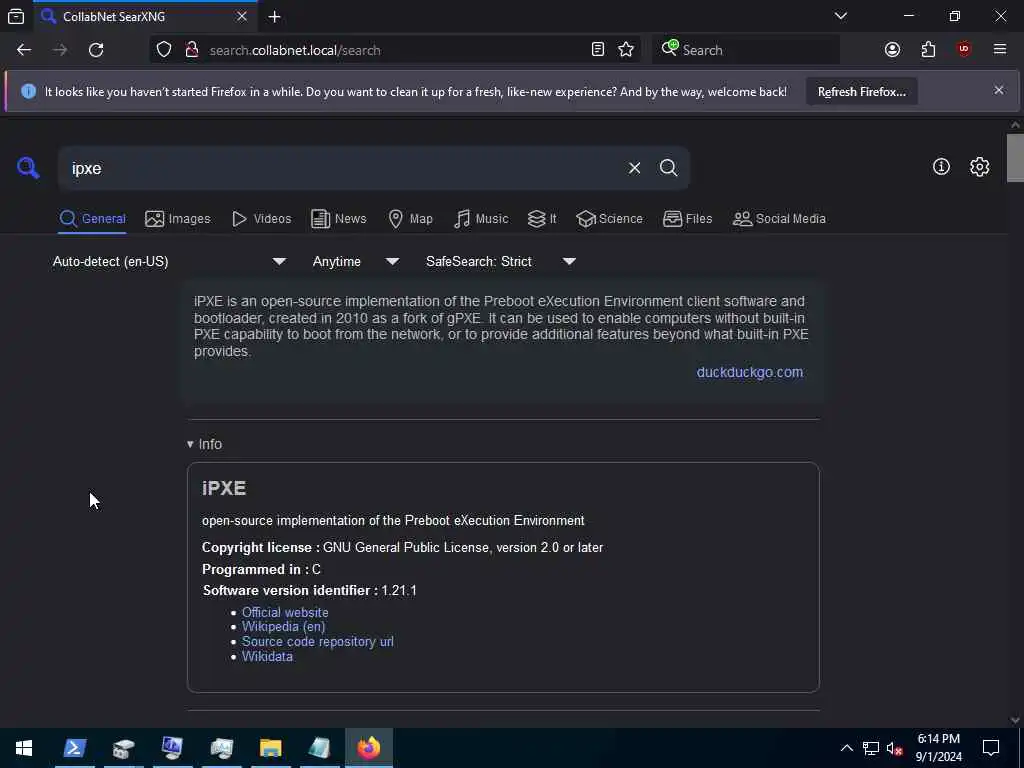Open the Windows Start menu

24,748
